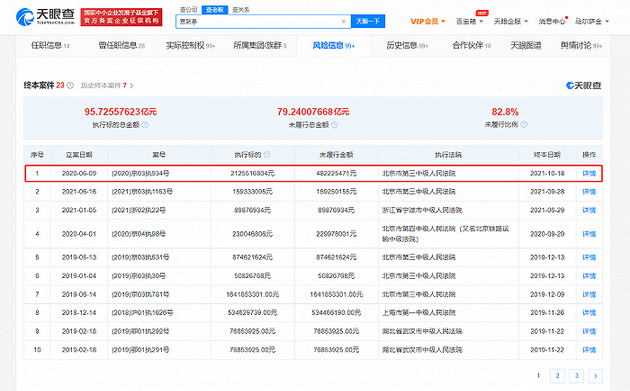The image size is (630, 391).
Task: Switch search mode to 查公司
Action: coord(188,10)
